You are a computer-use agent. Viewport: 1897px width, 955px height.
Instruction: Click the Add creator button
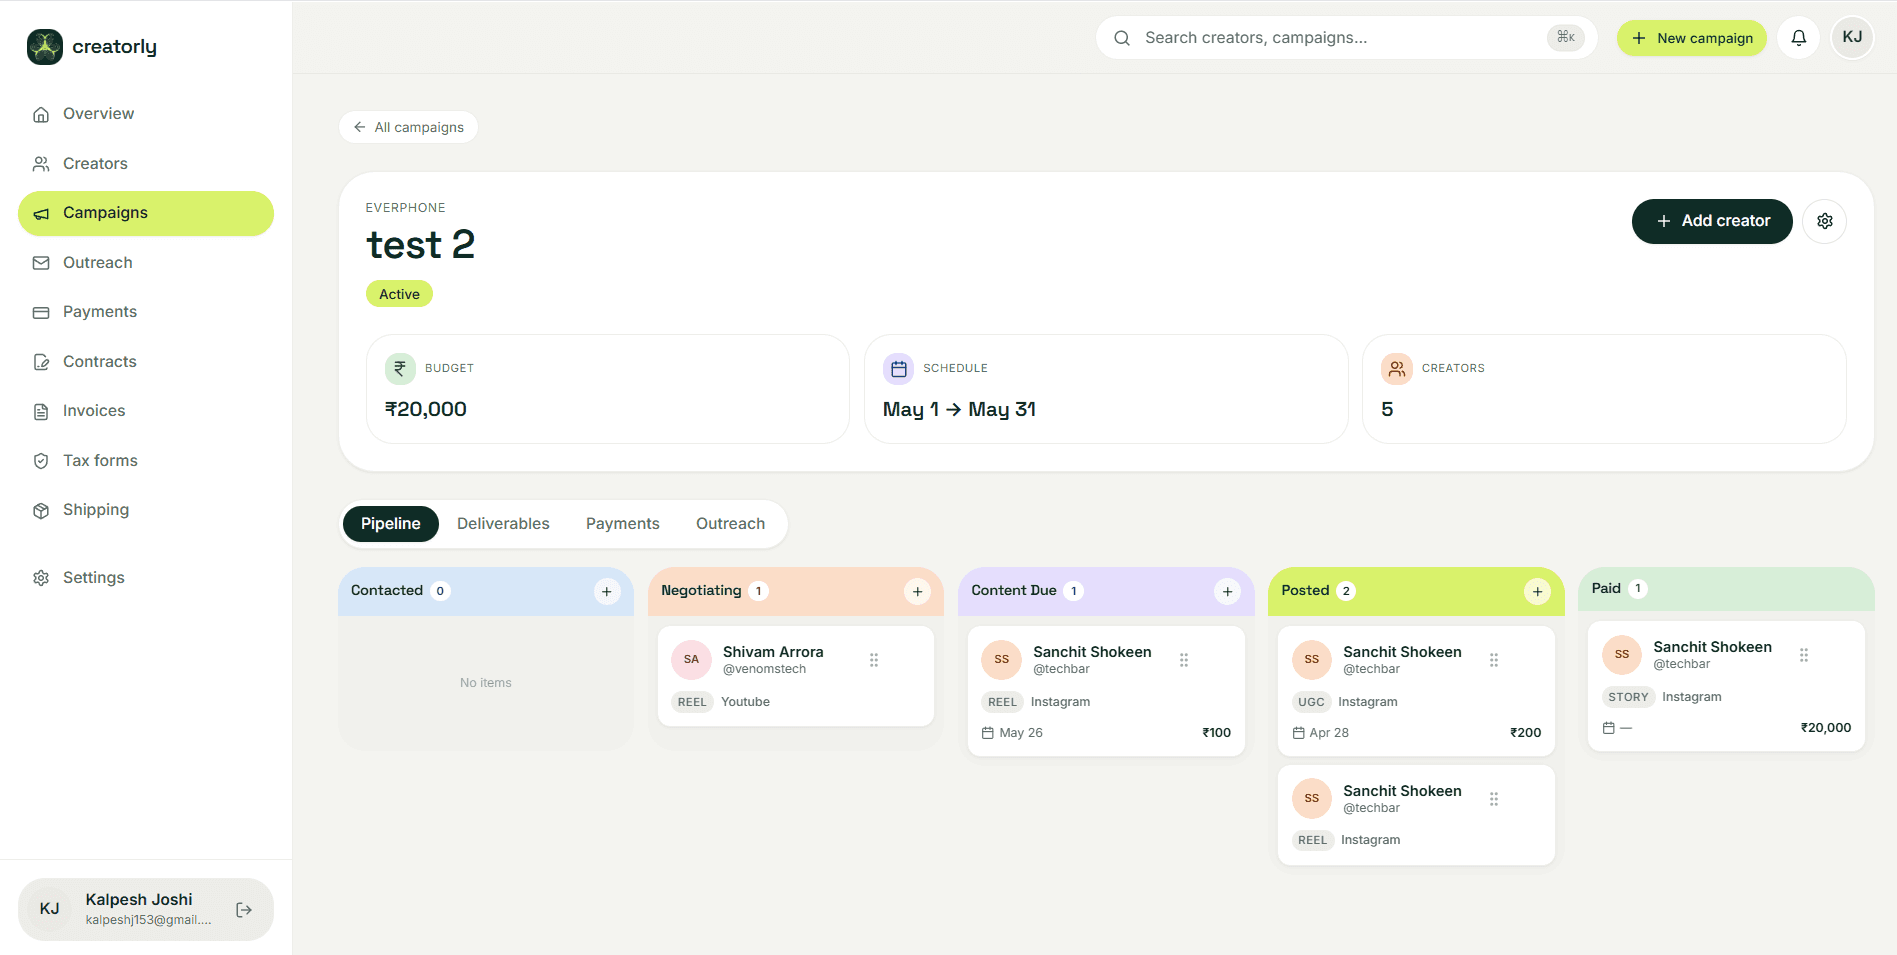(1712, 221)
